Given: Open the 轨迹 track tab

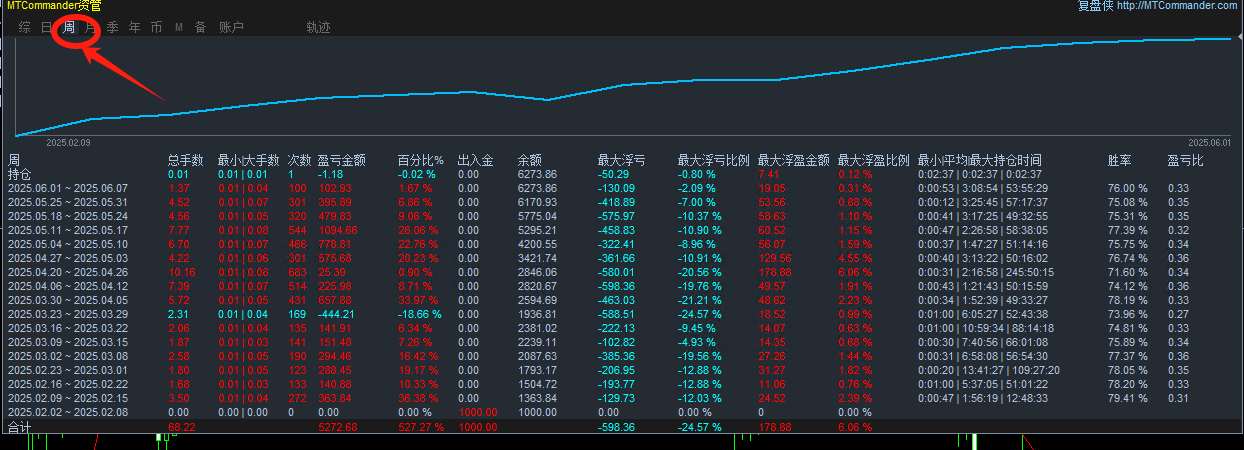Looking at the screenshot, I should point(318,27).
